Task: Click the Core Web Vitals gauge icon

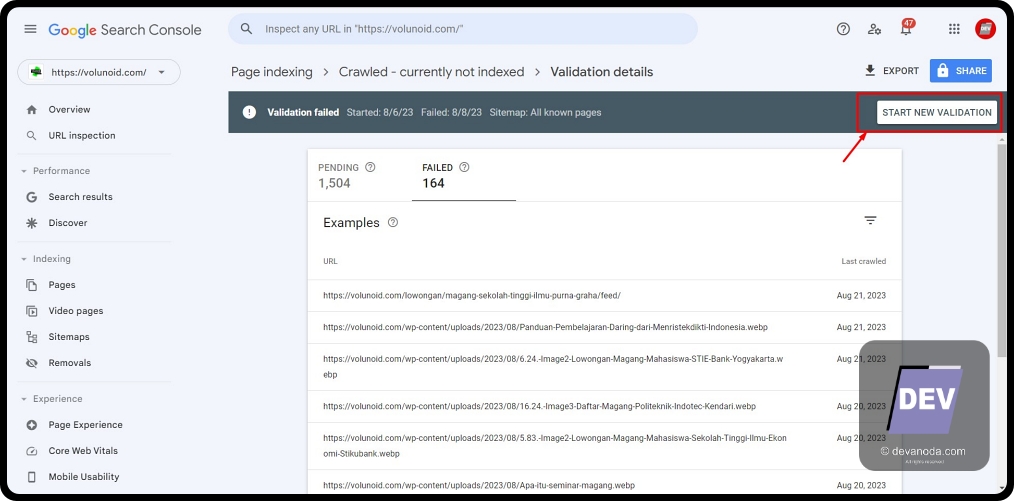Action: (x=31, y=451)
